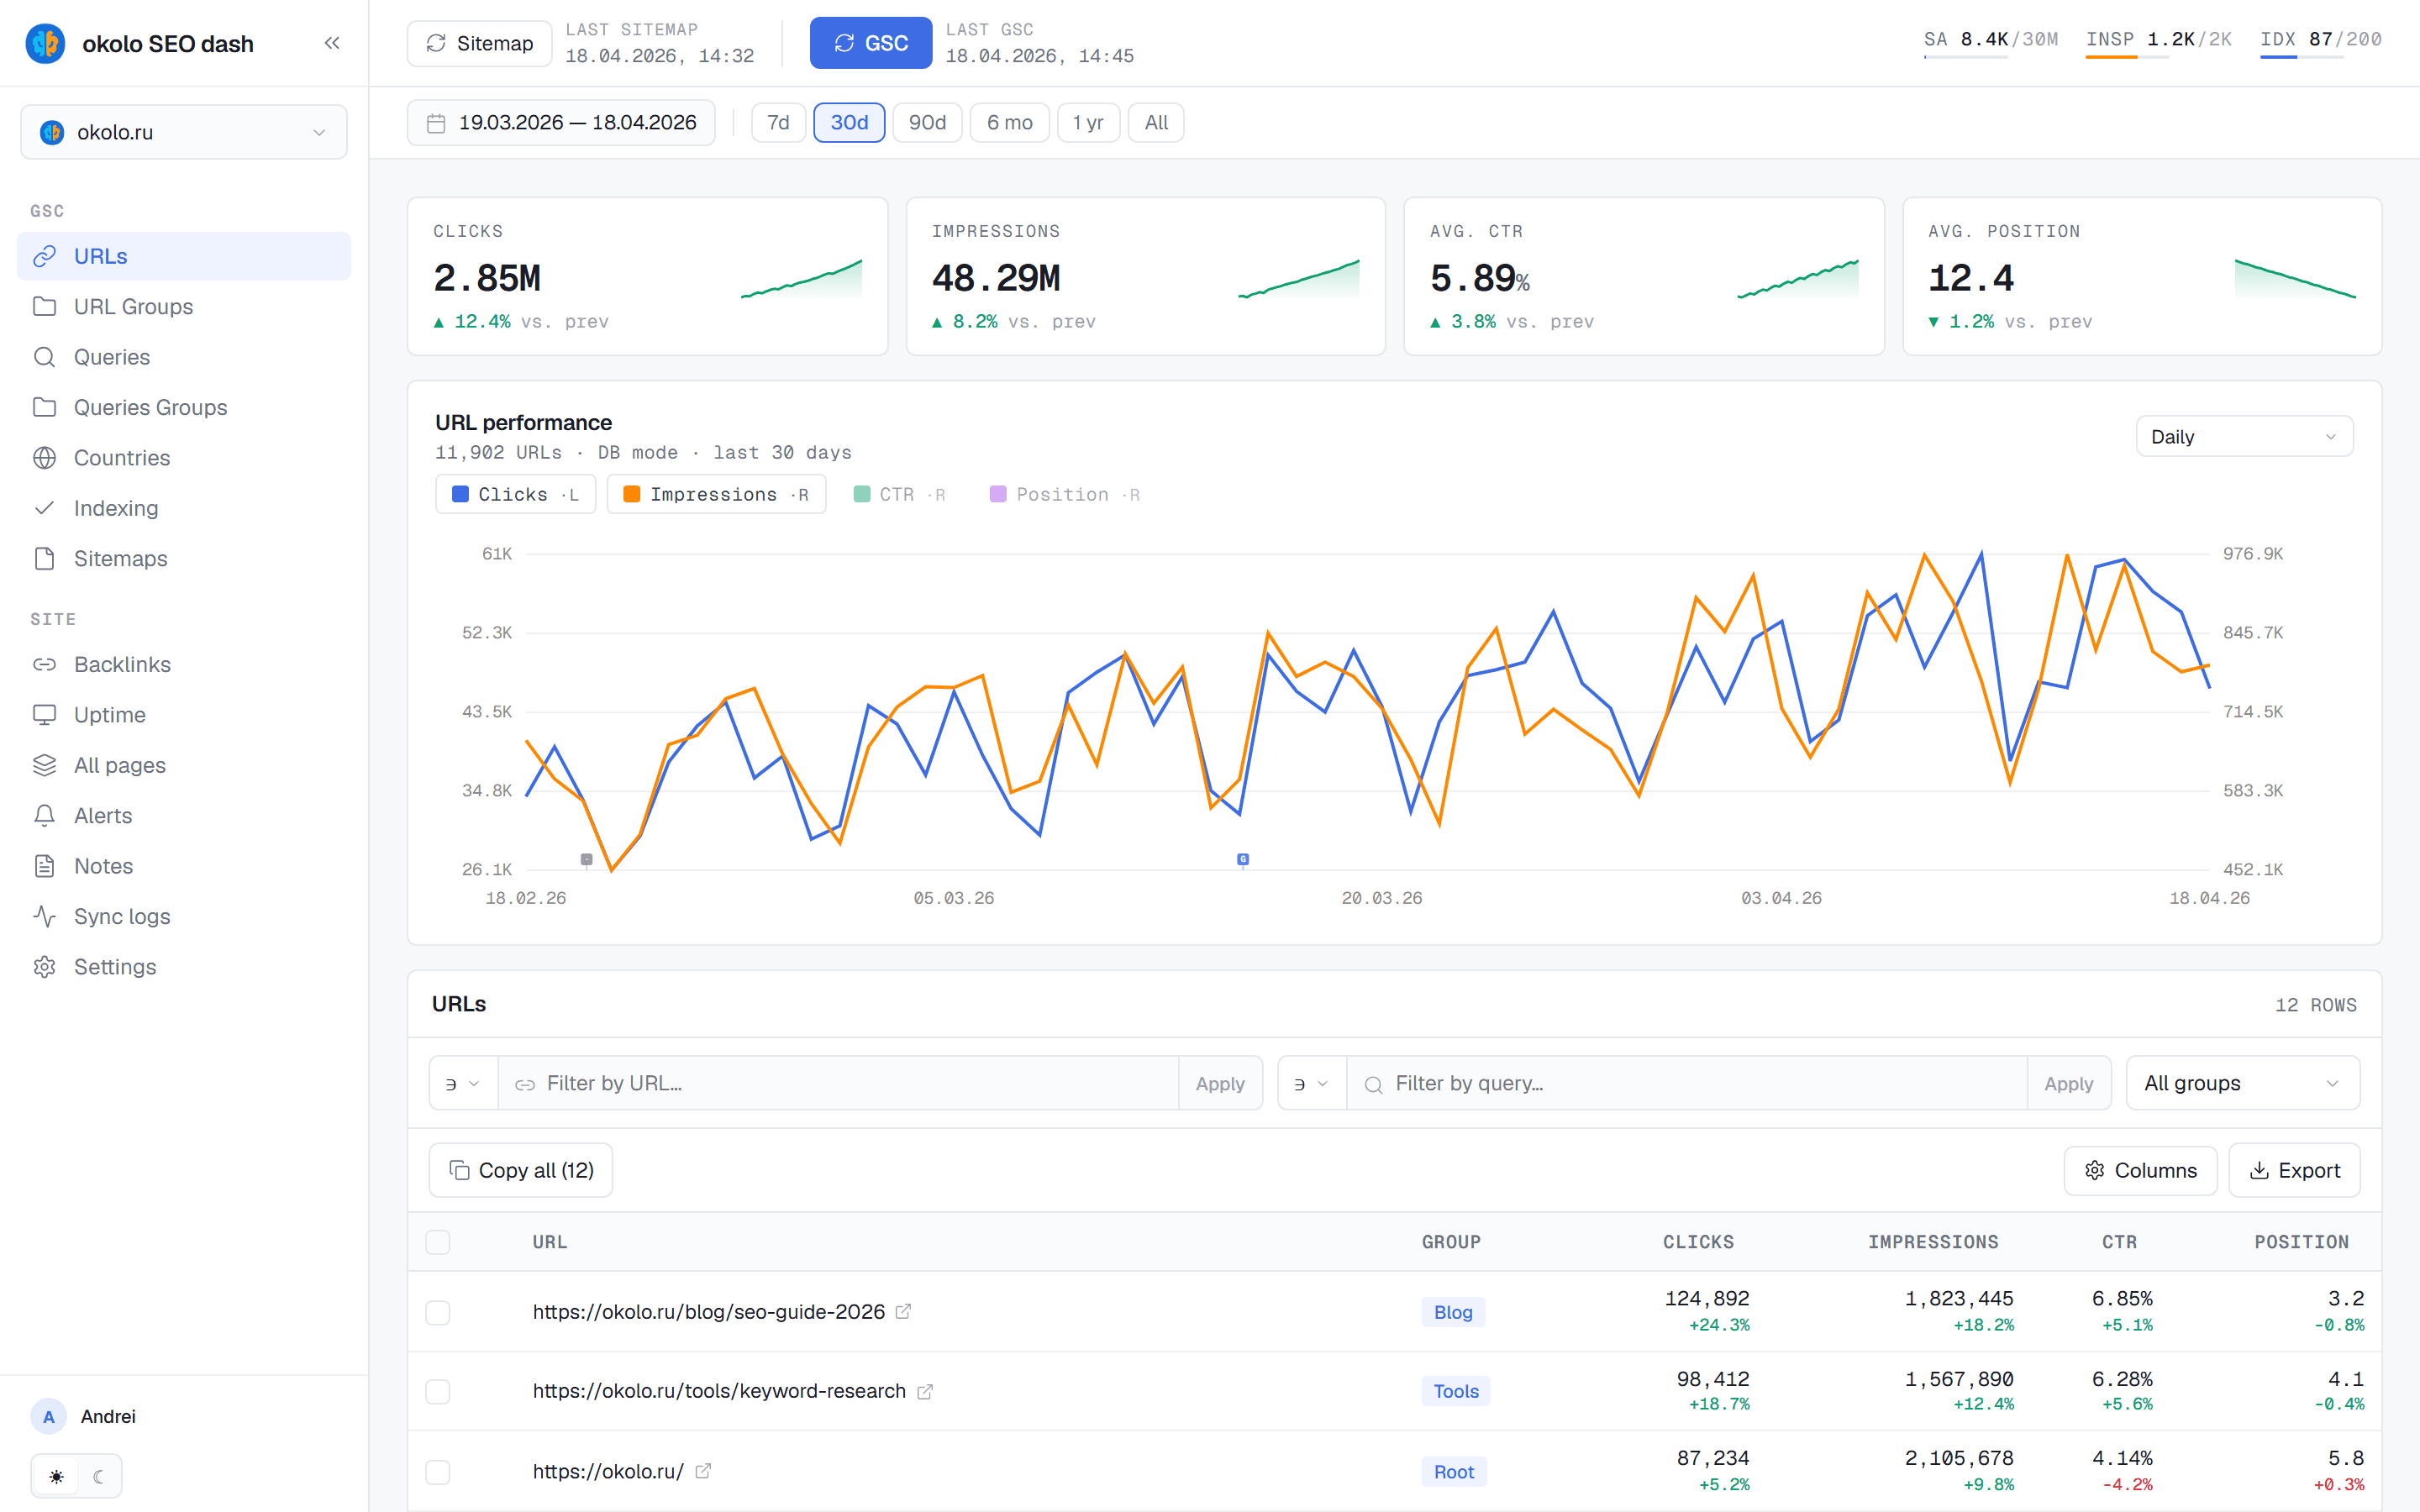Open the All groups filter dropdown
Viewport: 2420px width, 1512px height.
tap(2242, 1083)
